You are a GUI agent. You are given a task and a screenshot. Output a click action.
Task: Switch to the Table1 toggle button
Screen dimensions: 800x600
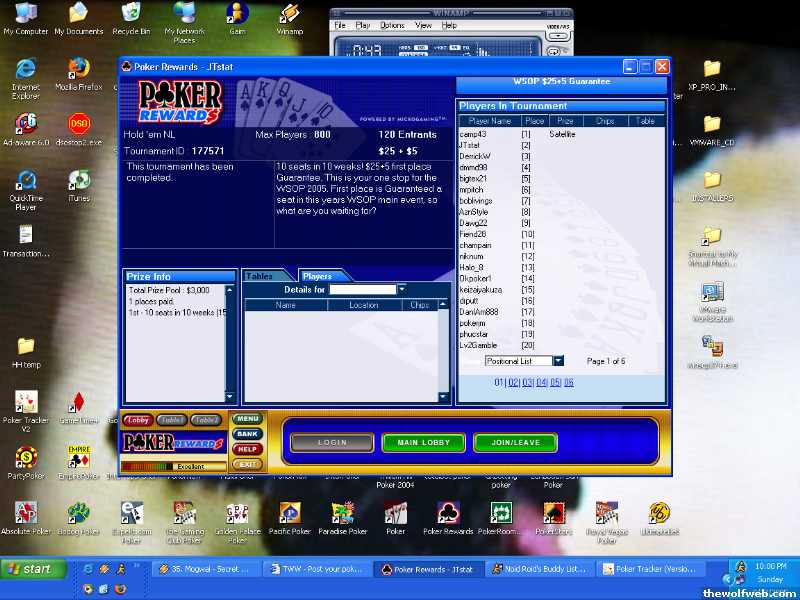[172, 420]
